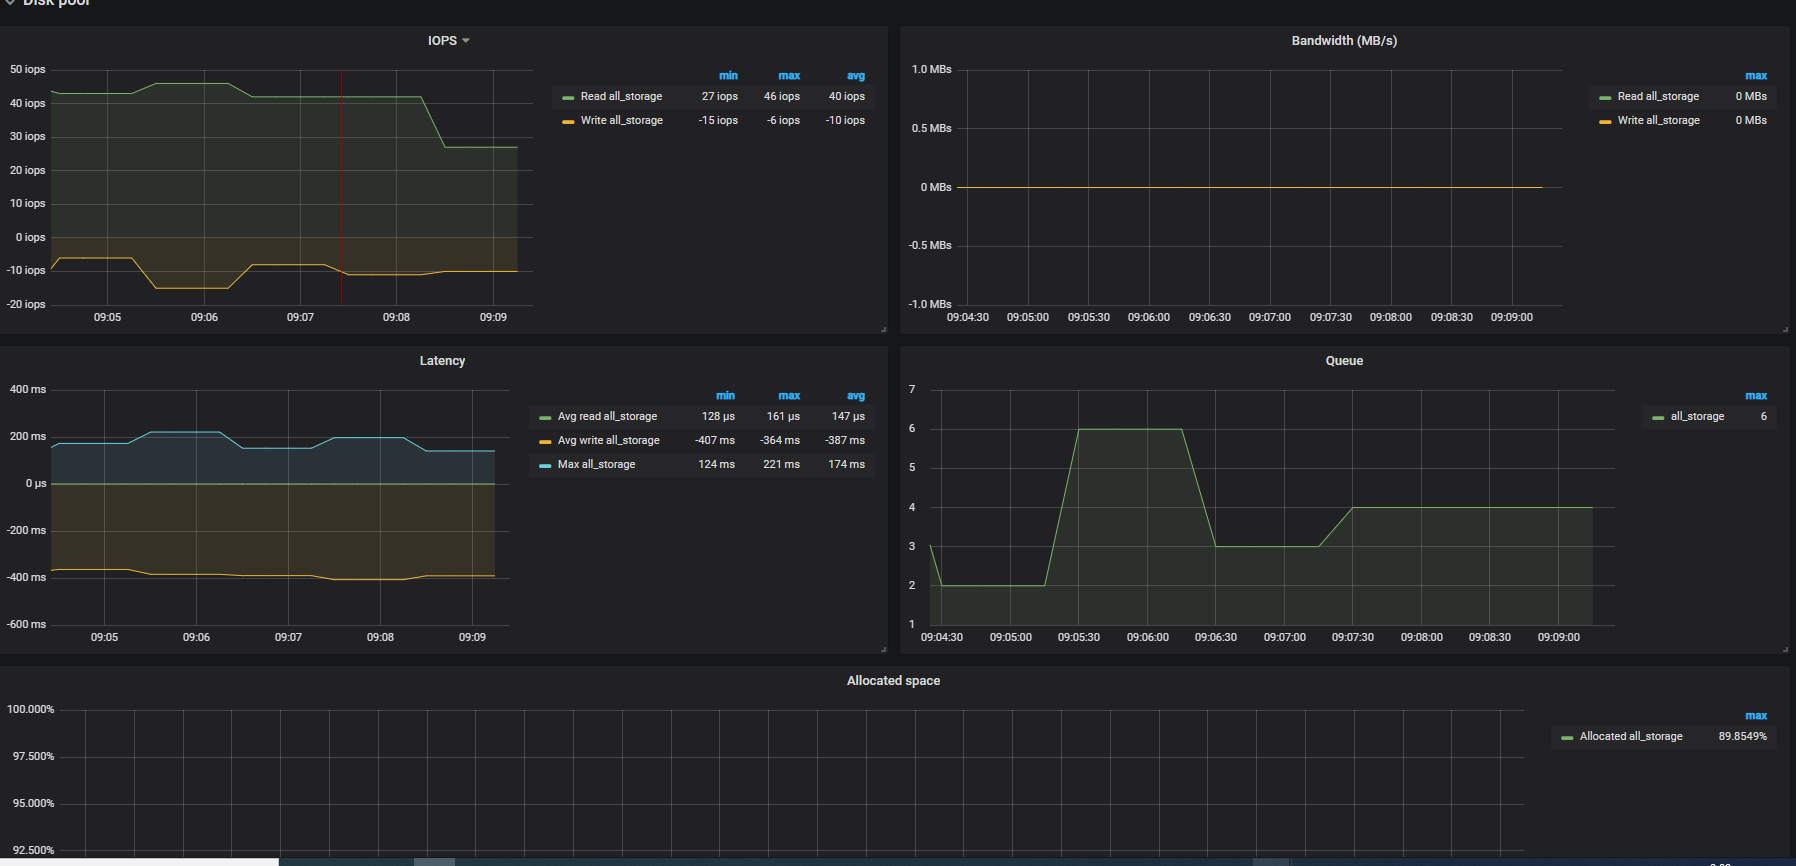
Task: Sort Latency legend by min column
Action: tap(725, 396)
